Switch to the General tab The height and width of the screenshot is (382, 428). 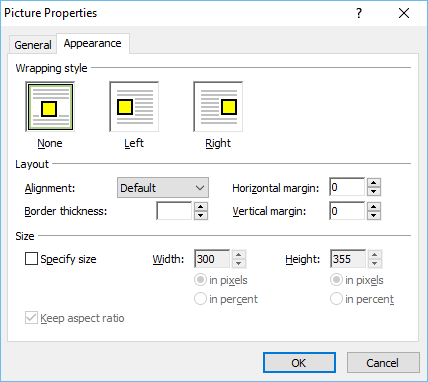(x=33, y=45)
